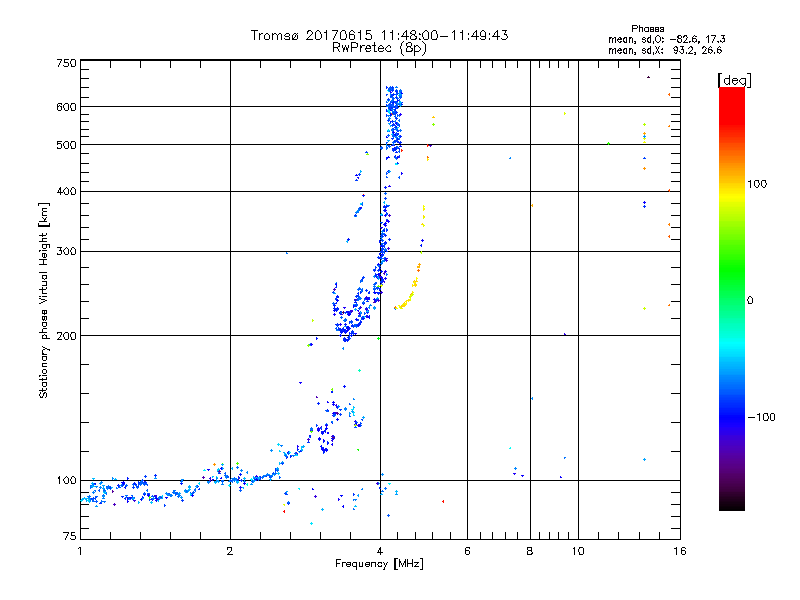Click the Frequency [MHz] axis label

pos(379,566)
